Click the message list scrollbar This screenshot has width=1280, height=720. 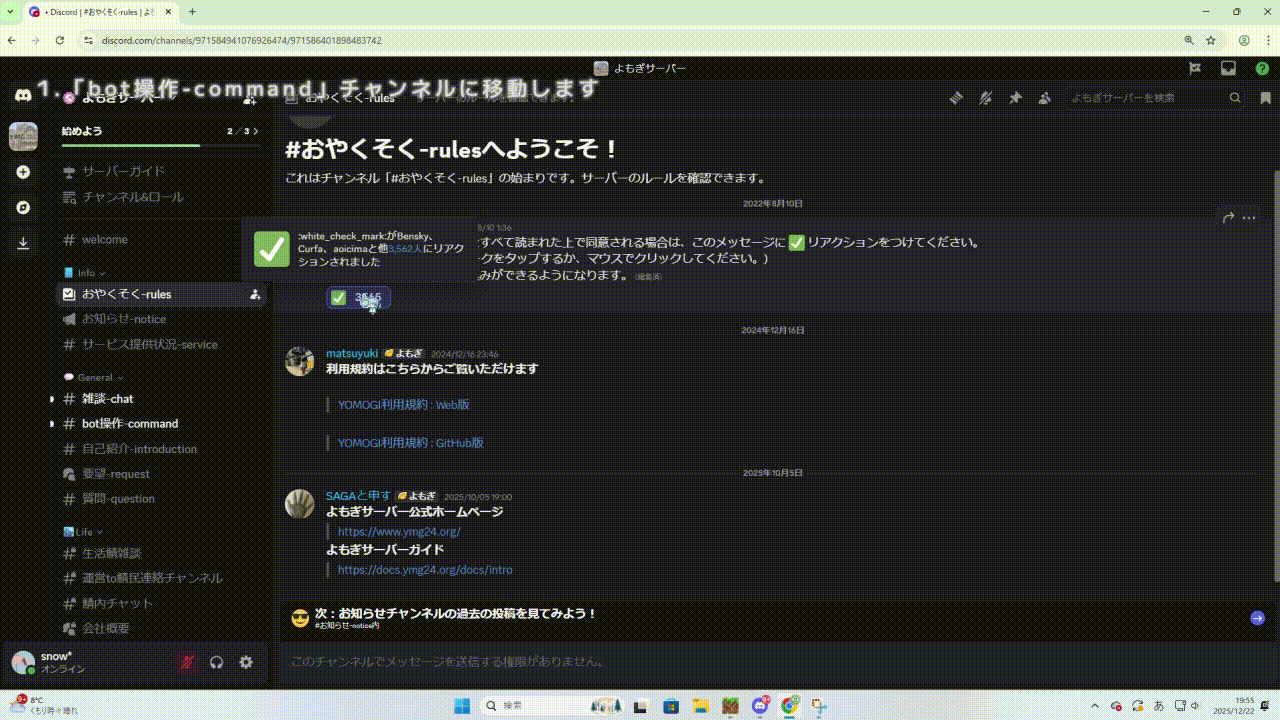click(x=1275, y=375)
